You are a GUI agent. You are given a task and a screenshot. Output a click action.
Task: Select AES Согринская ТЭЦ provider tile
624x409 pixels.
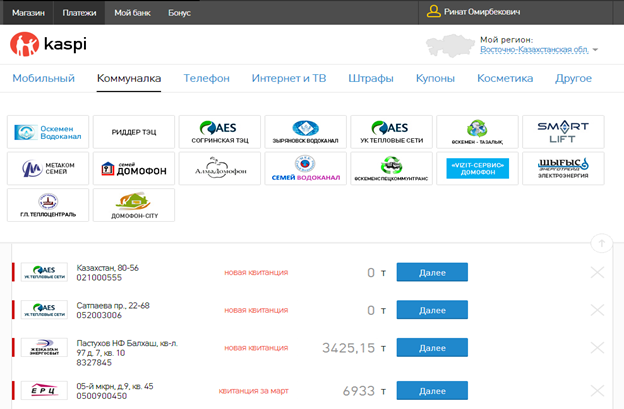(220, 132)
